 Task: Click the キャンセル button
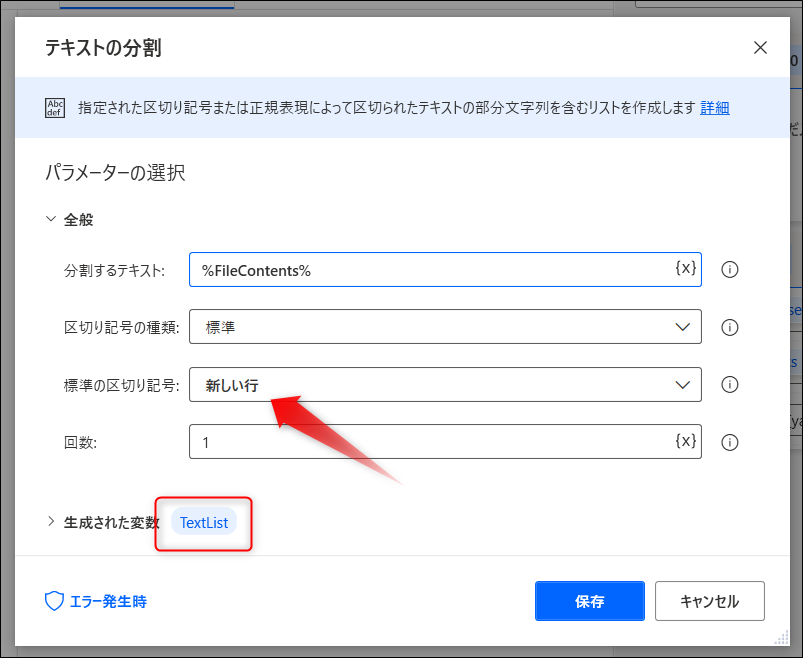click(709, 601)
